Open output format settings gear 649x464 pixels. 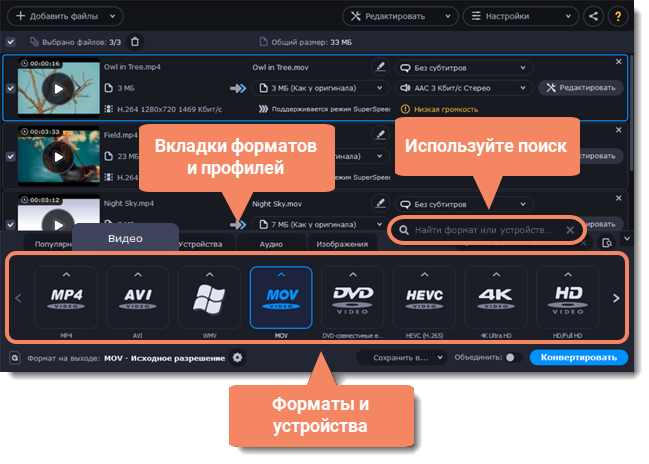coord(237,357)
